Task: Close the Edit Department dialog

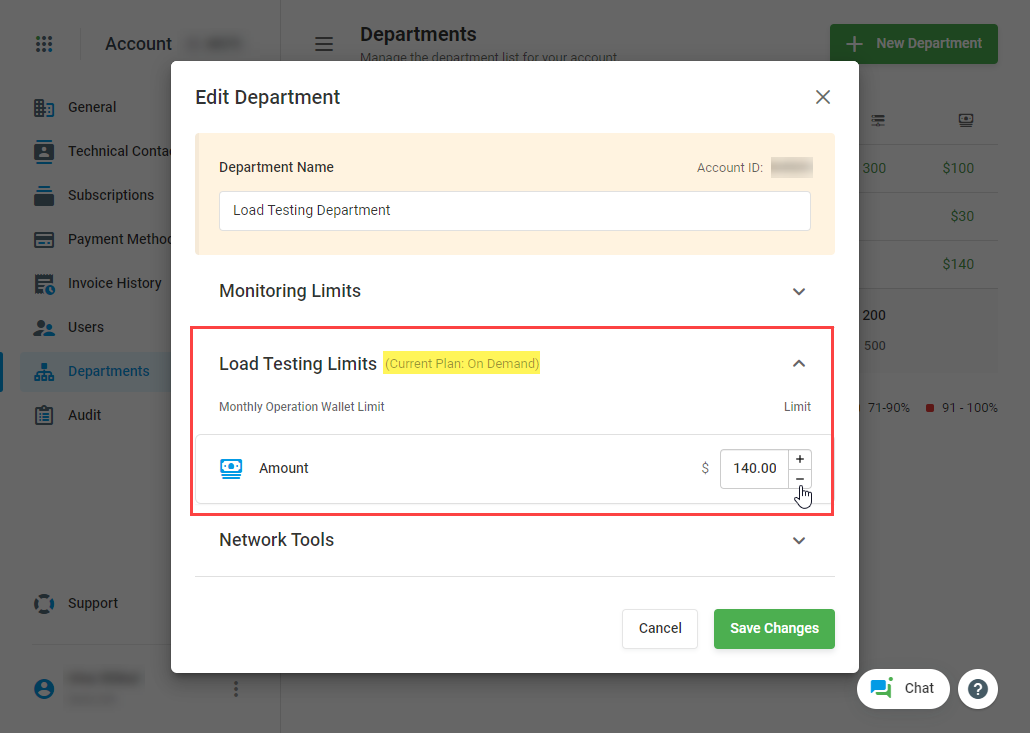Action: (x=822, y=97)
